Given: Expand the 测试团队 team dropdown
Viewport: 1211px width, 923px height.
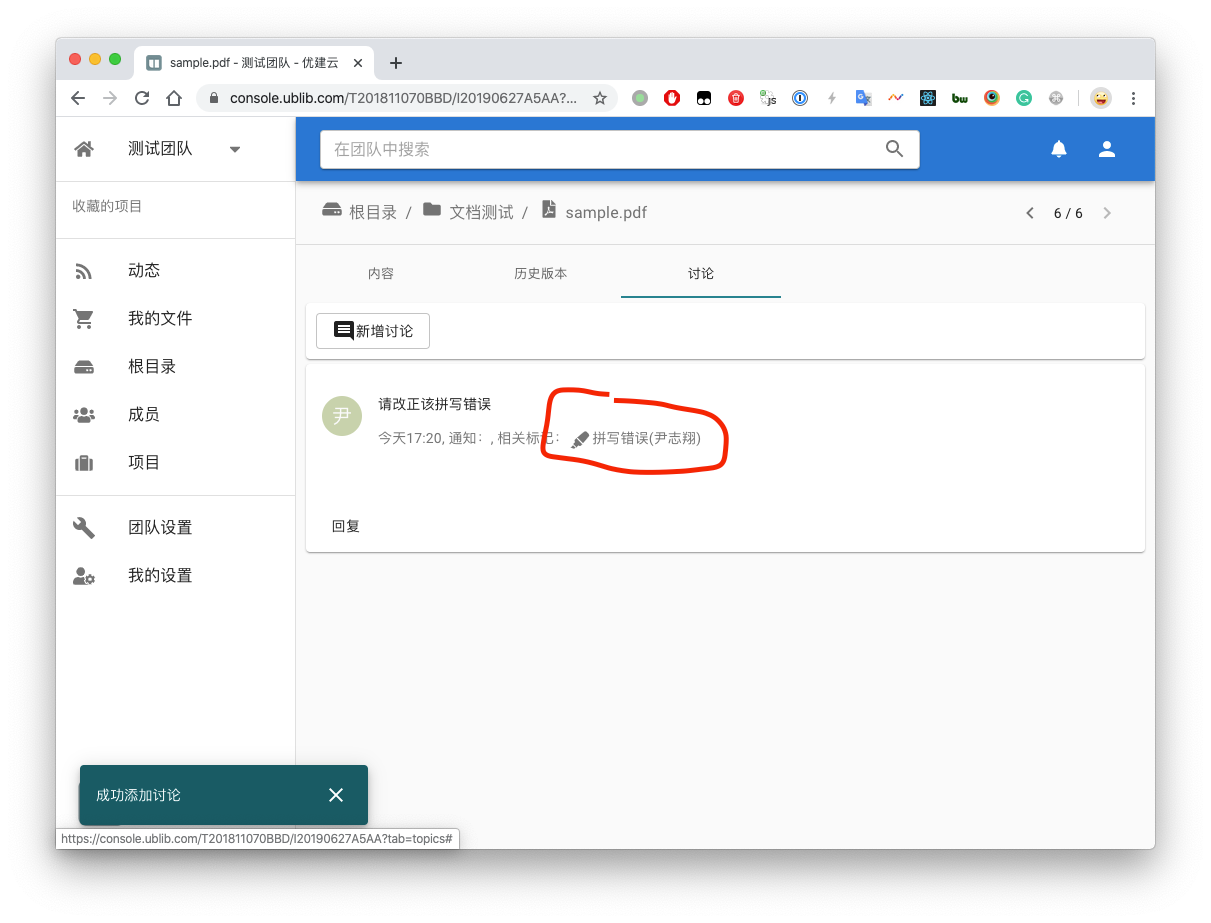Looking at the screenshot, I should (x=235, y=149).
